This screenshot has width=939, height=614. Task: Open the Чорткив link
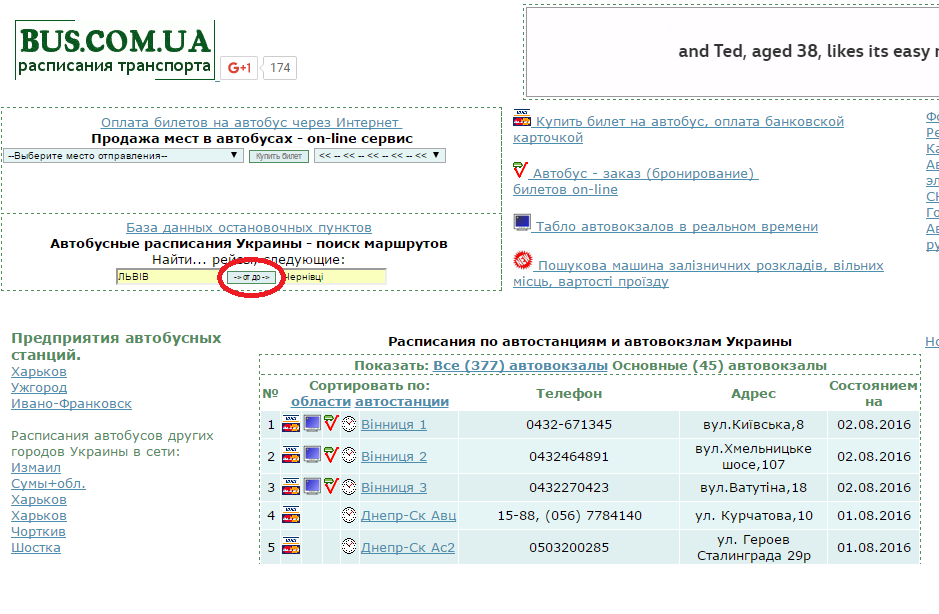[38, 531]
